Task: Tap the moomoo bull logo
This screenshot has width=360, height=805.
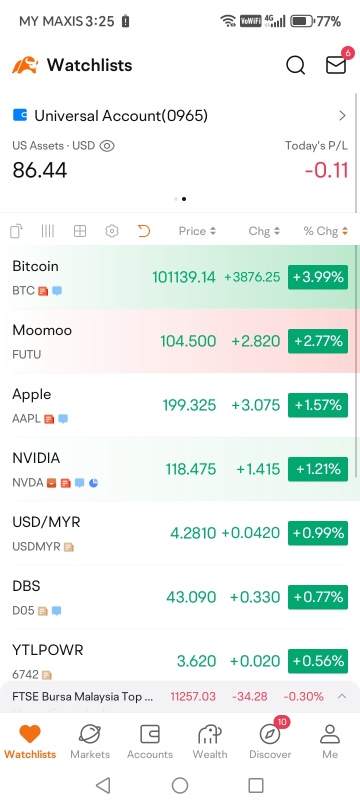Action: coord(25,65)
